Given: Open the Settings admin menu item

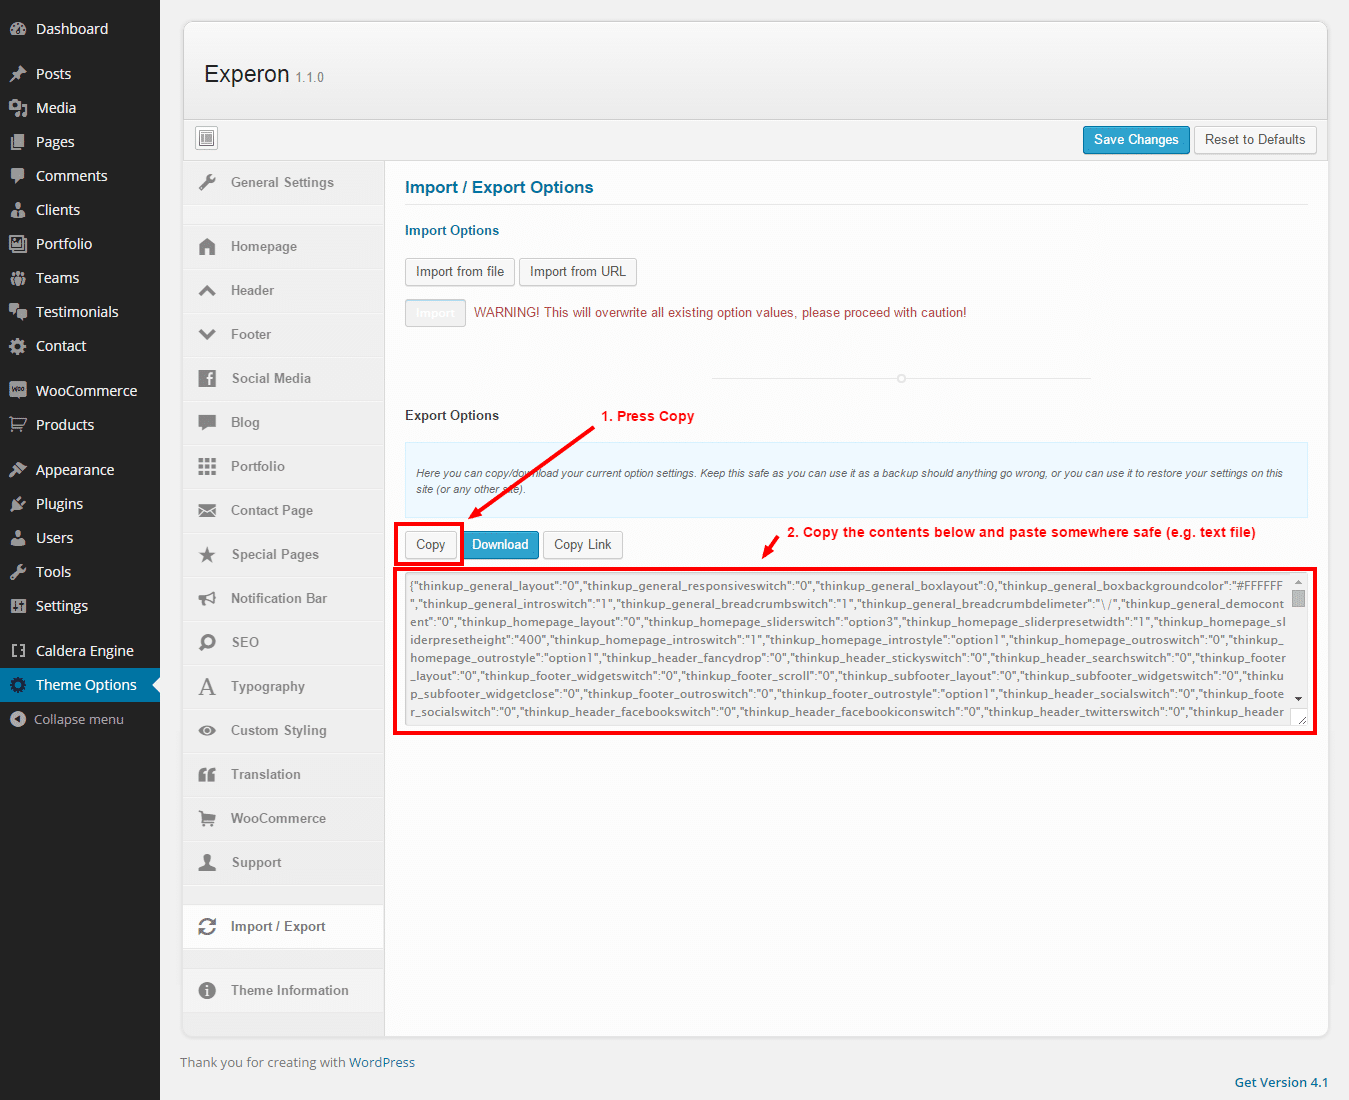Looking at the screenshot, I should [80, 606].
